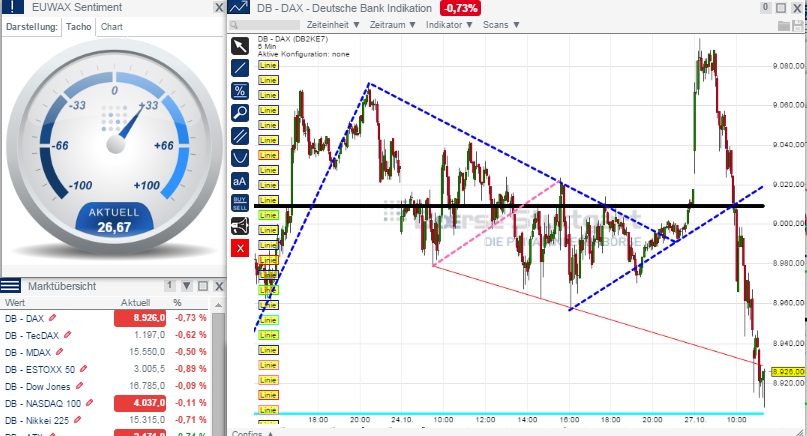The height and width of the screenshot is (436, 807).
Task: Edit pencil icon next to DB - TecDAX
Action: (67, 335)
